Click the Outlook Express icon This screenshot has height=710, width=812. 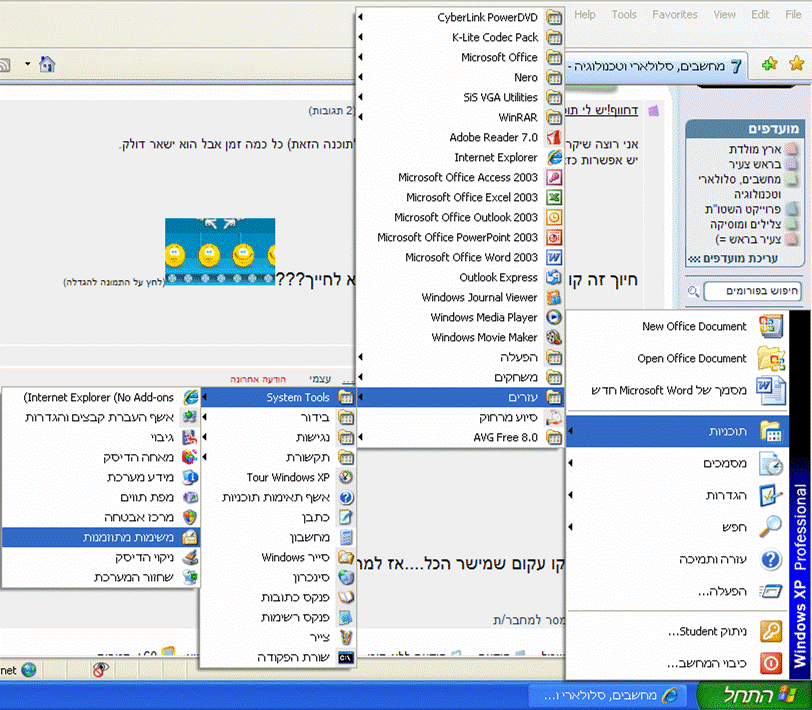554,277
